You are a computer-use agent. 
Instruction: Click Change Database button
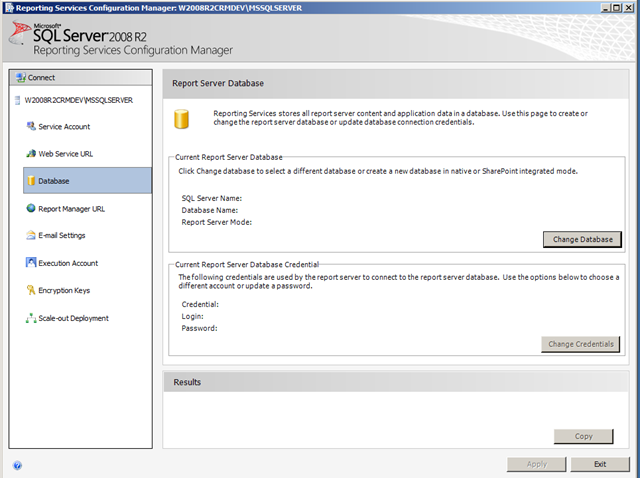[582, 240]
